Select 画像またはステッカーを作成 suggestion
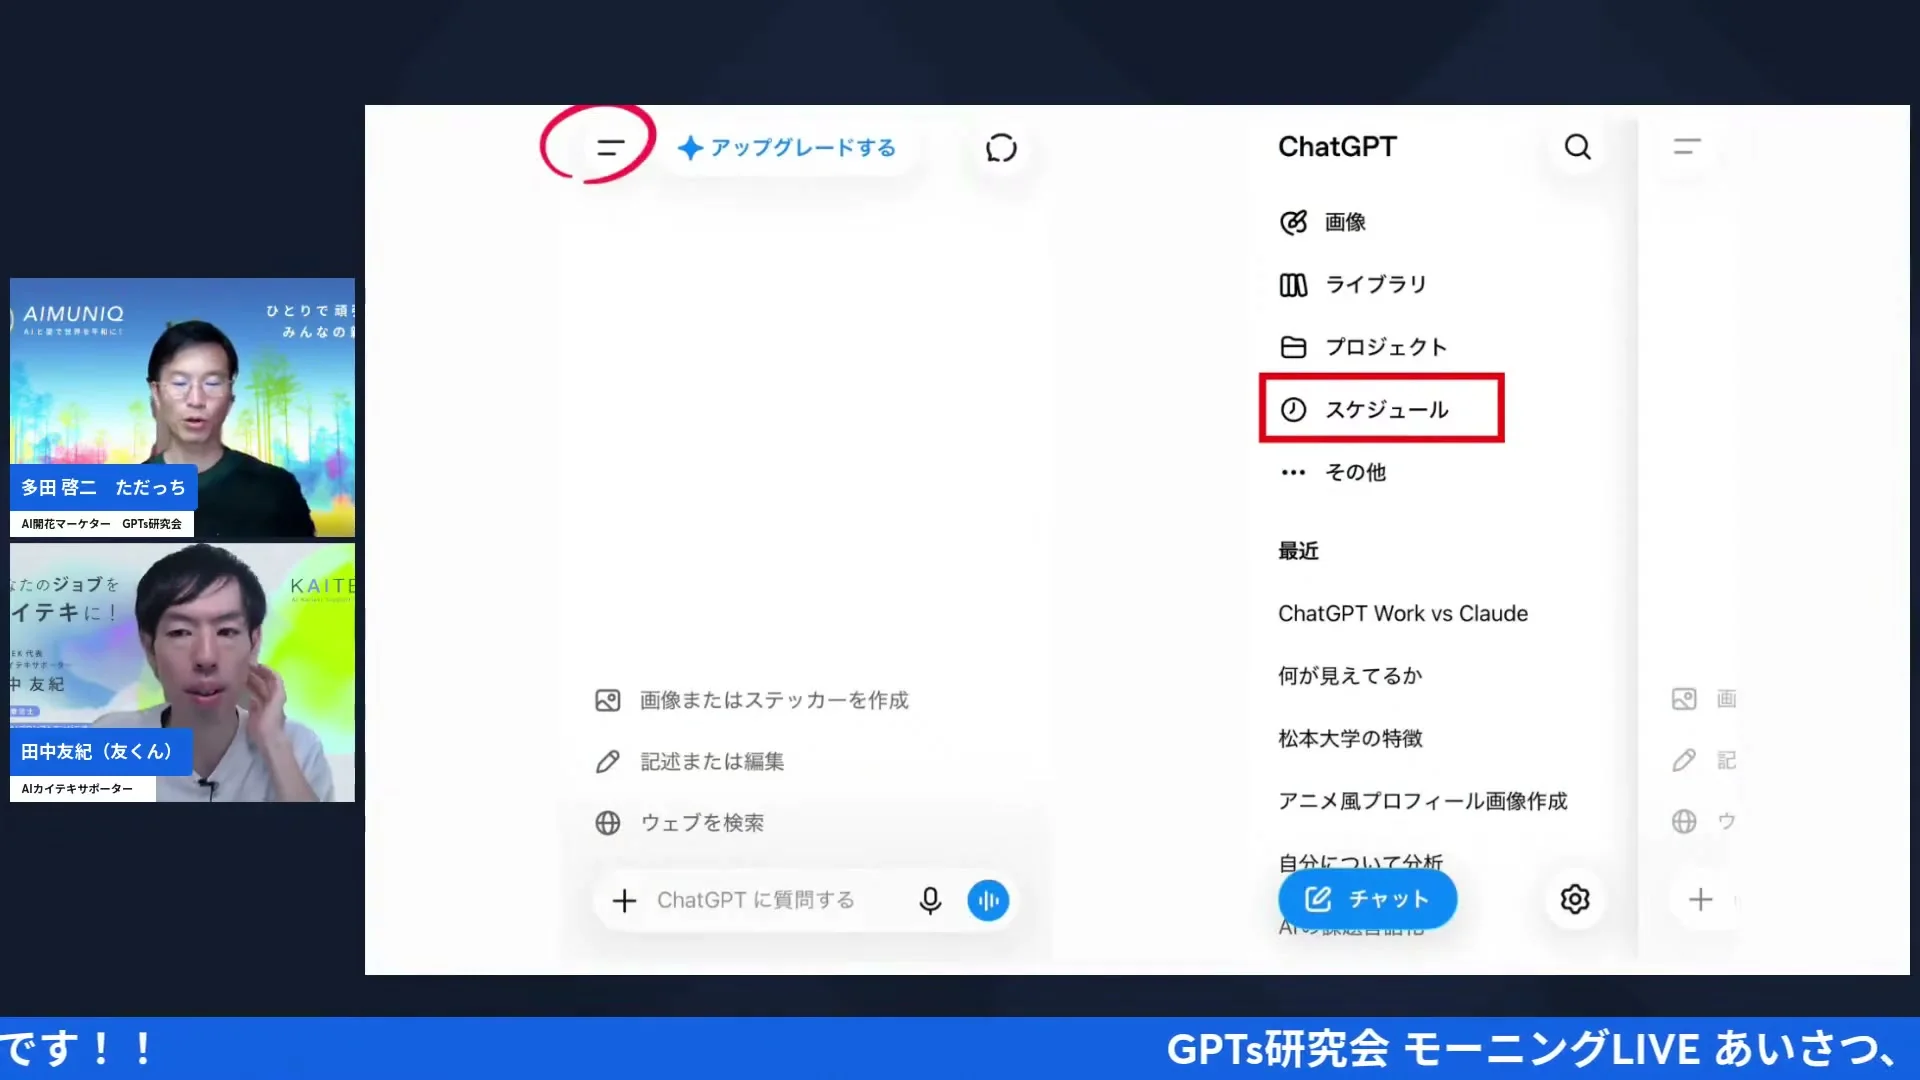This screenshot has height=1080, width=1920. [x=752, y=700]
